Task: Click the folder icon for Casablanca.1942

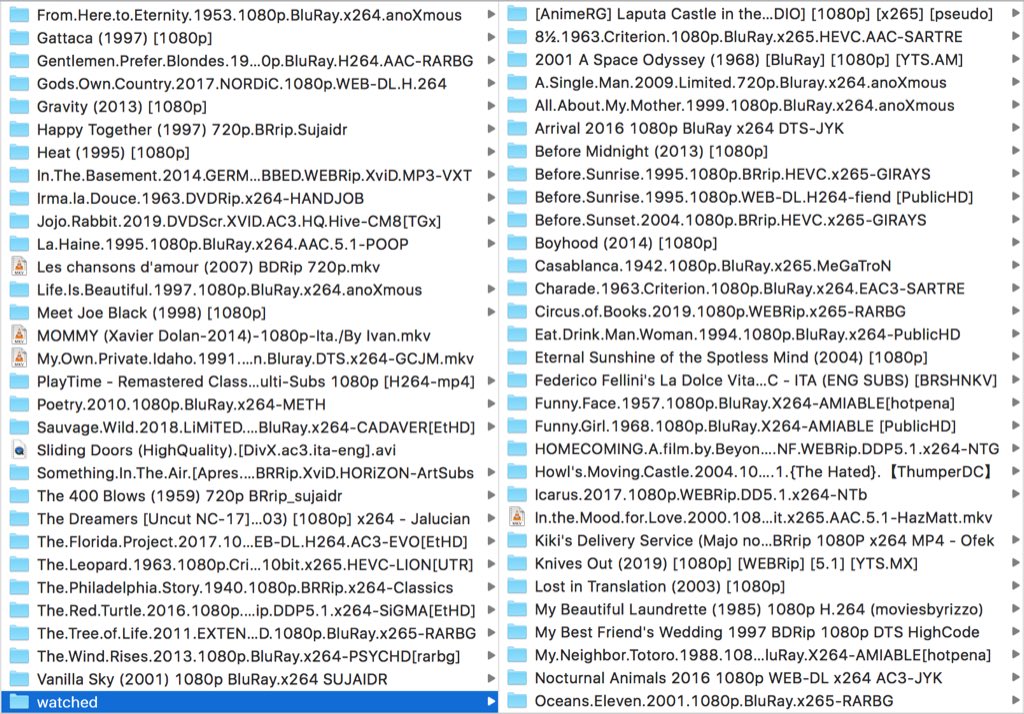Action: click(517, 266)
